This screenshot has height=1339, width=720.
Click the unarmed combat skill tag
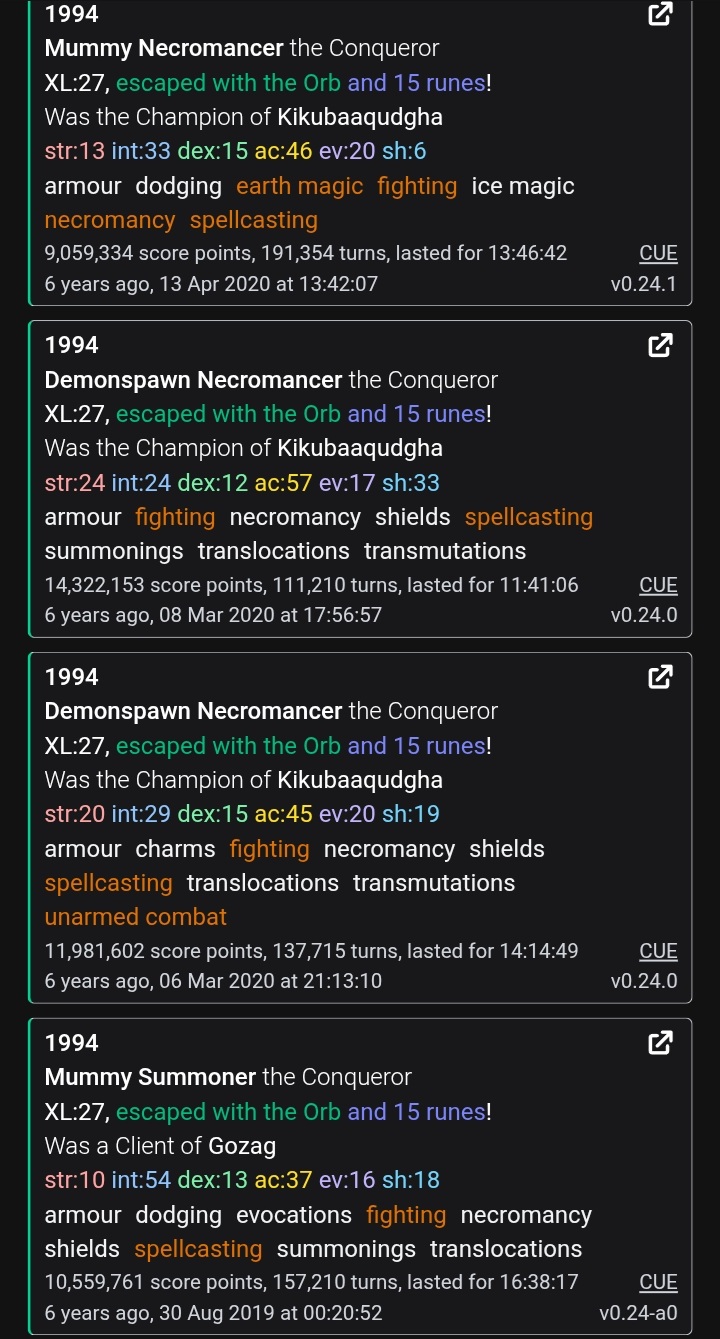tap(136, 917)
